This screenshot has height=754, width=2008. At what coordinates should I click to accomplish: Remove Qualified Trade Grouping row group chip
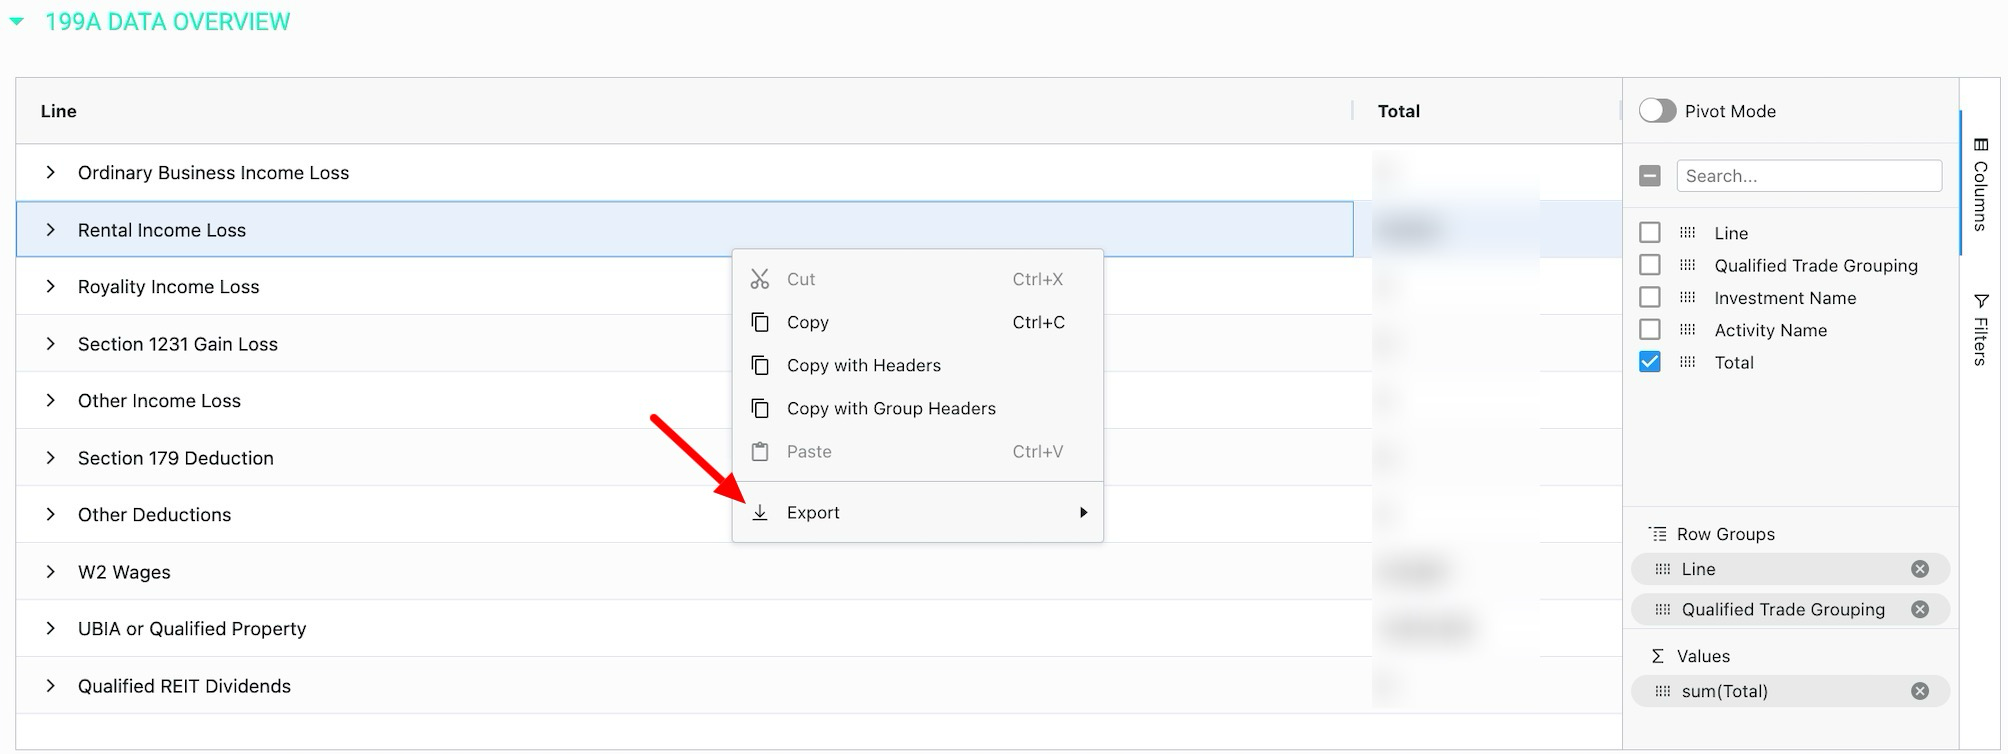click(x=1919, y=609)
